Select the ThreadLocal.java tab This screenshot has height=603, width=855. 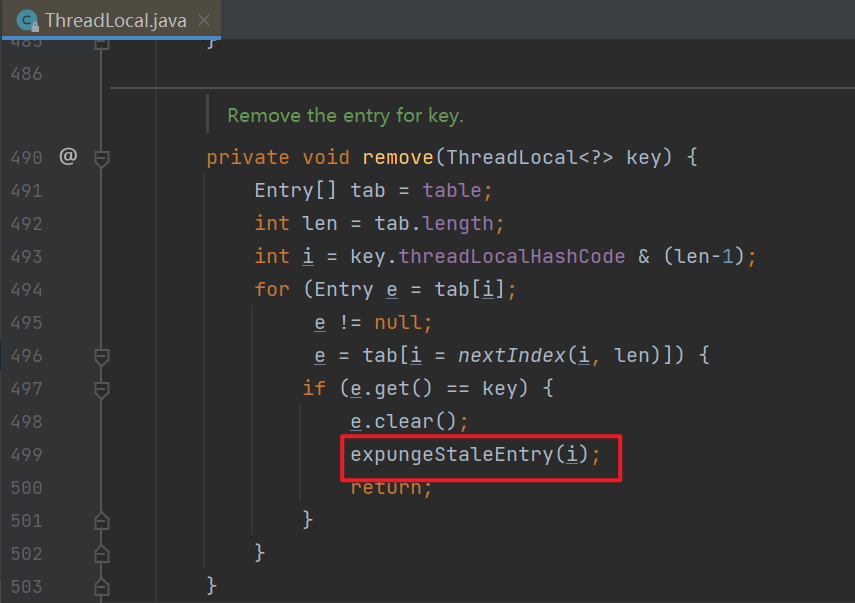click(115, 20)
